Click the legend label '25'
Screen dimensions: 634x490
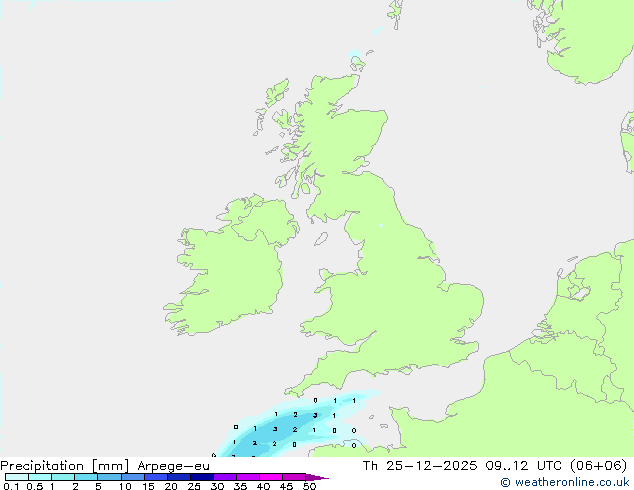194,486
